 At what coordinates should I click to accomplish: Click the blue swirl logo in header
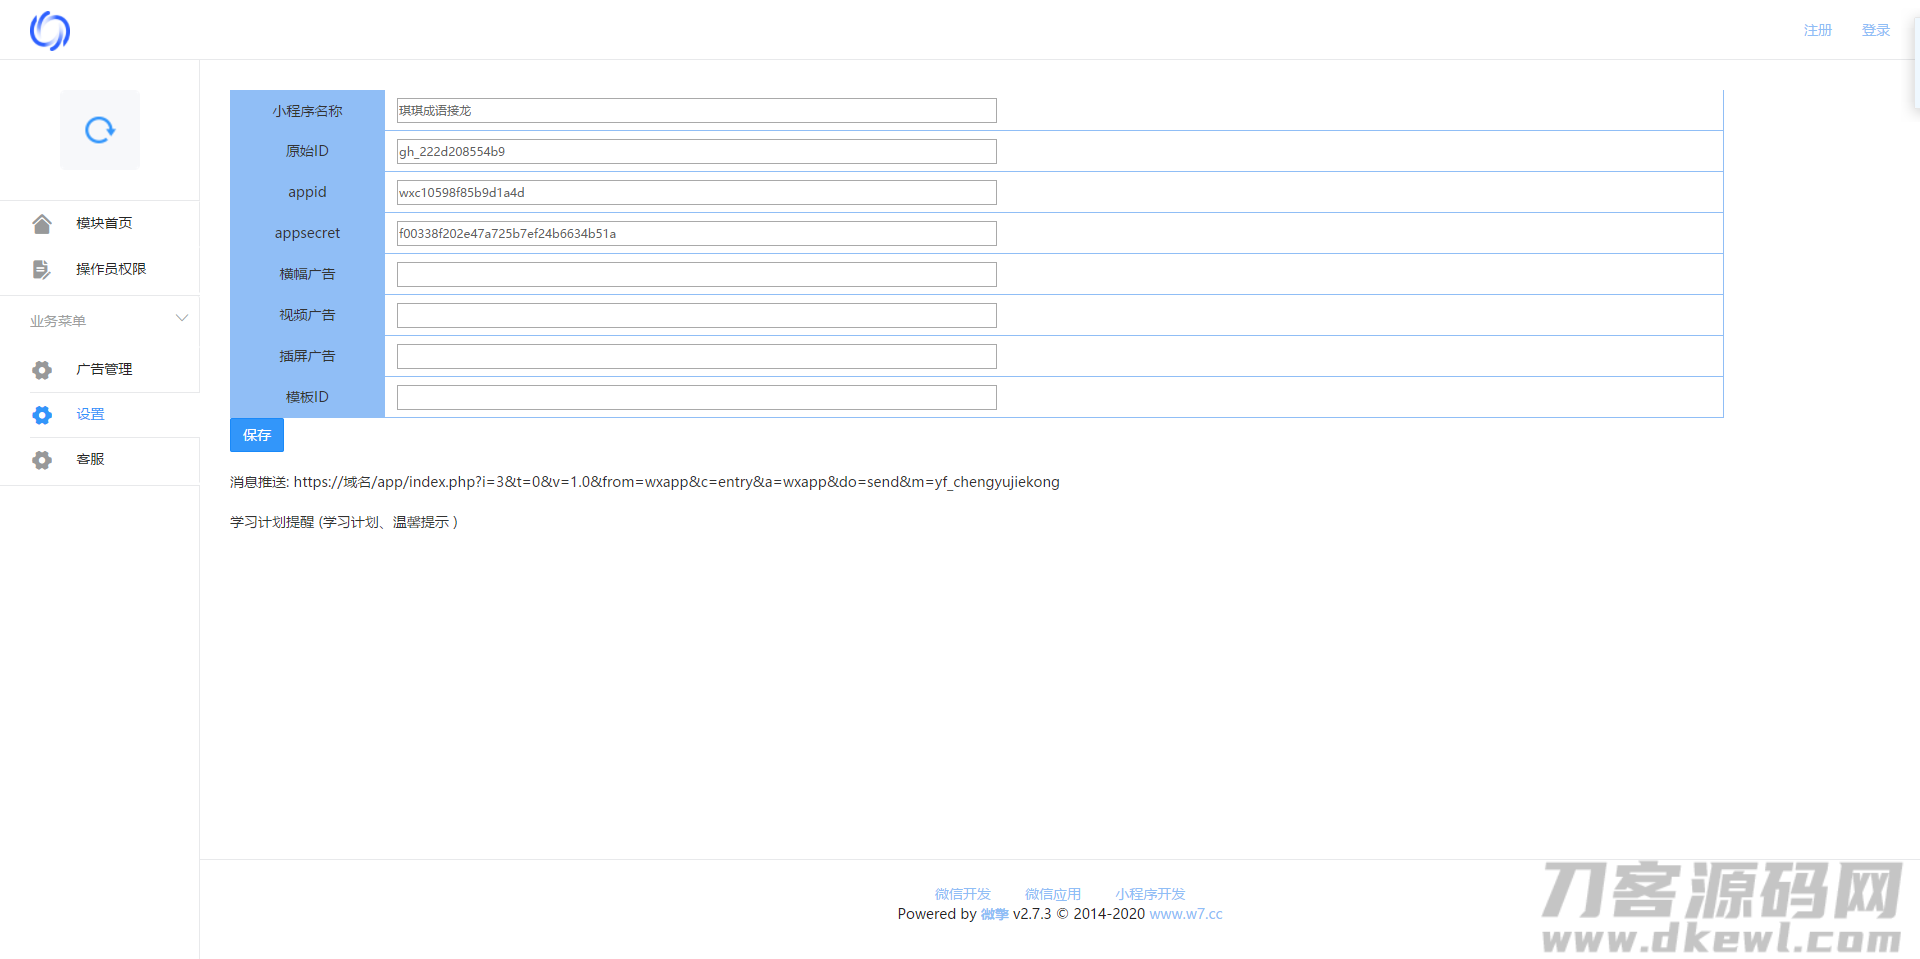tap(49, 31)
